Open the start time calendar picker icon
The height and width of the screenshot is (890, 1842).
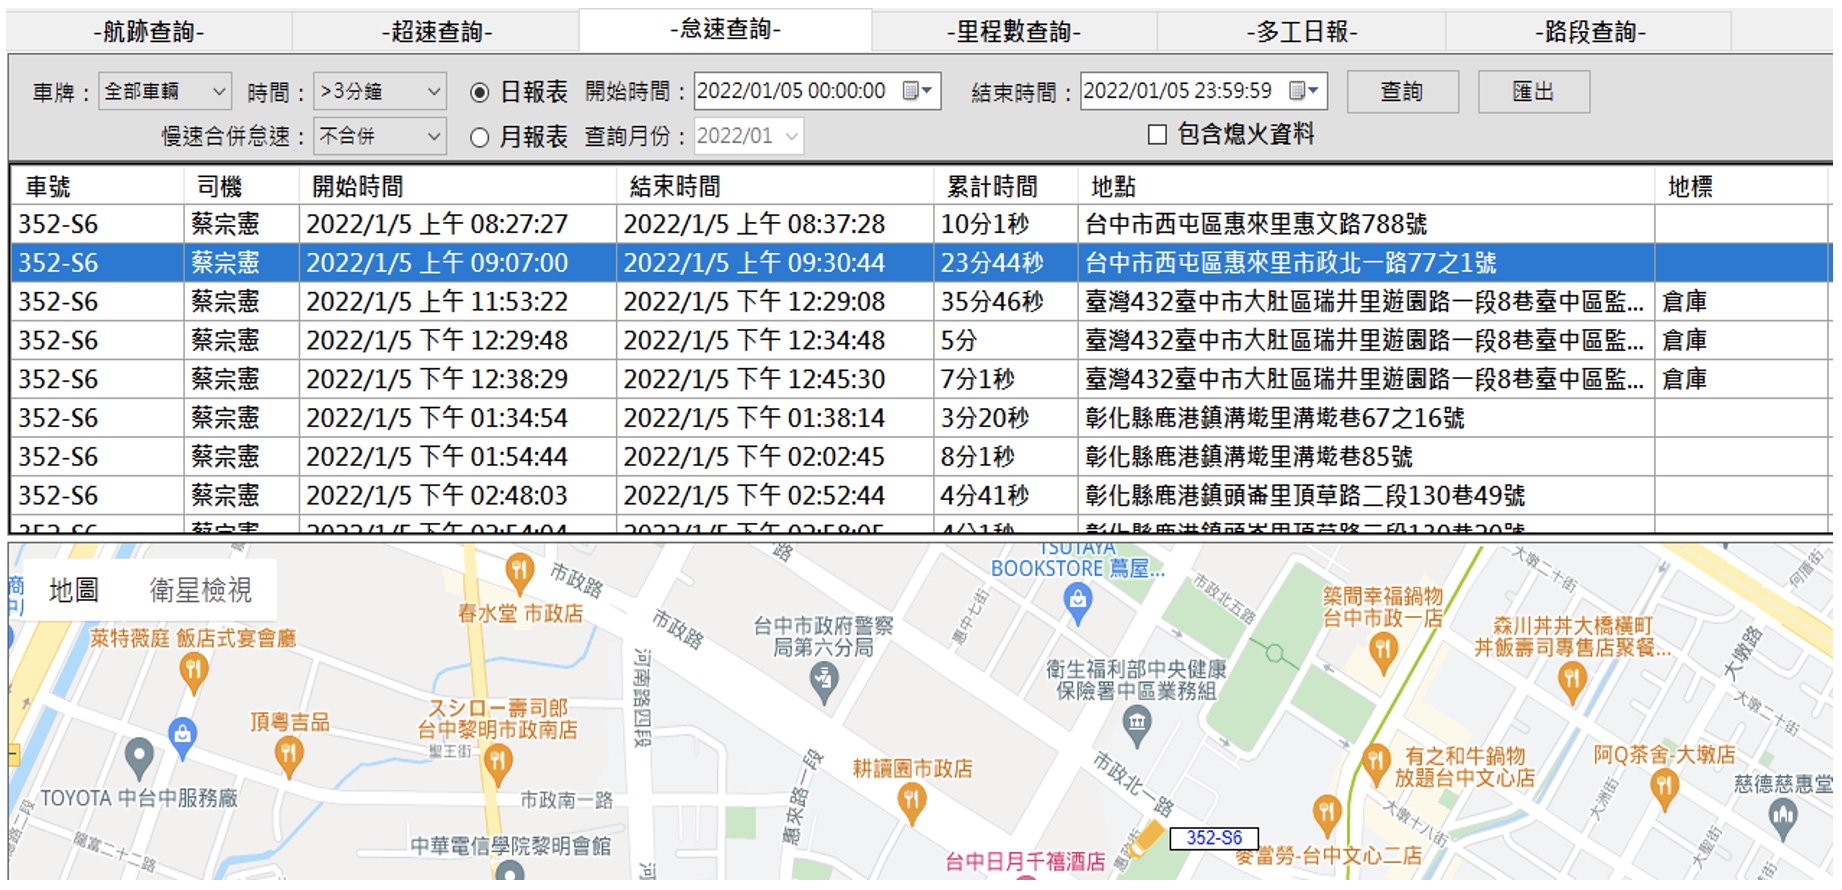[x=916, y=91]
